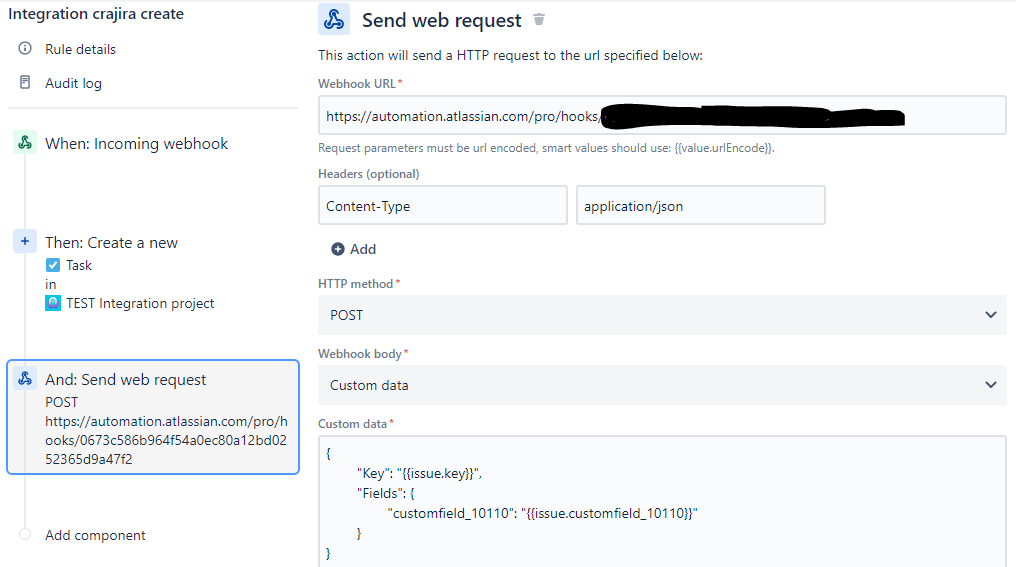The image size is (1016, 567).
Task: Click the Incoming webhook trigger icon
Action: coord(25,143)
